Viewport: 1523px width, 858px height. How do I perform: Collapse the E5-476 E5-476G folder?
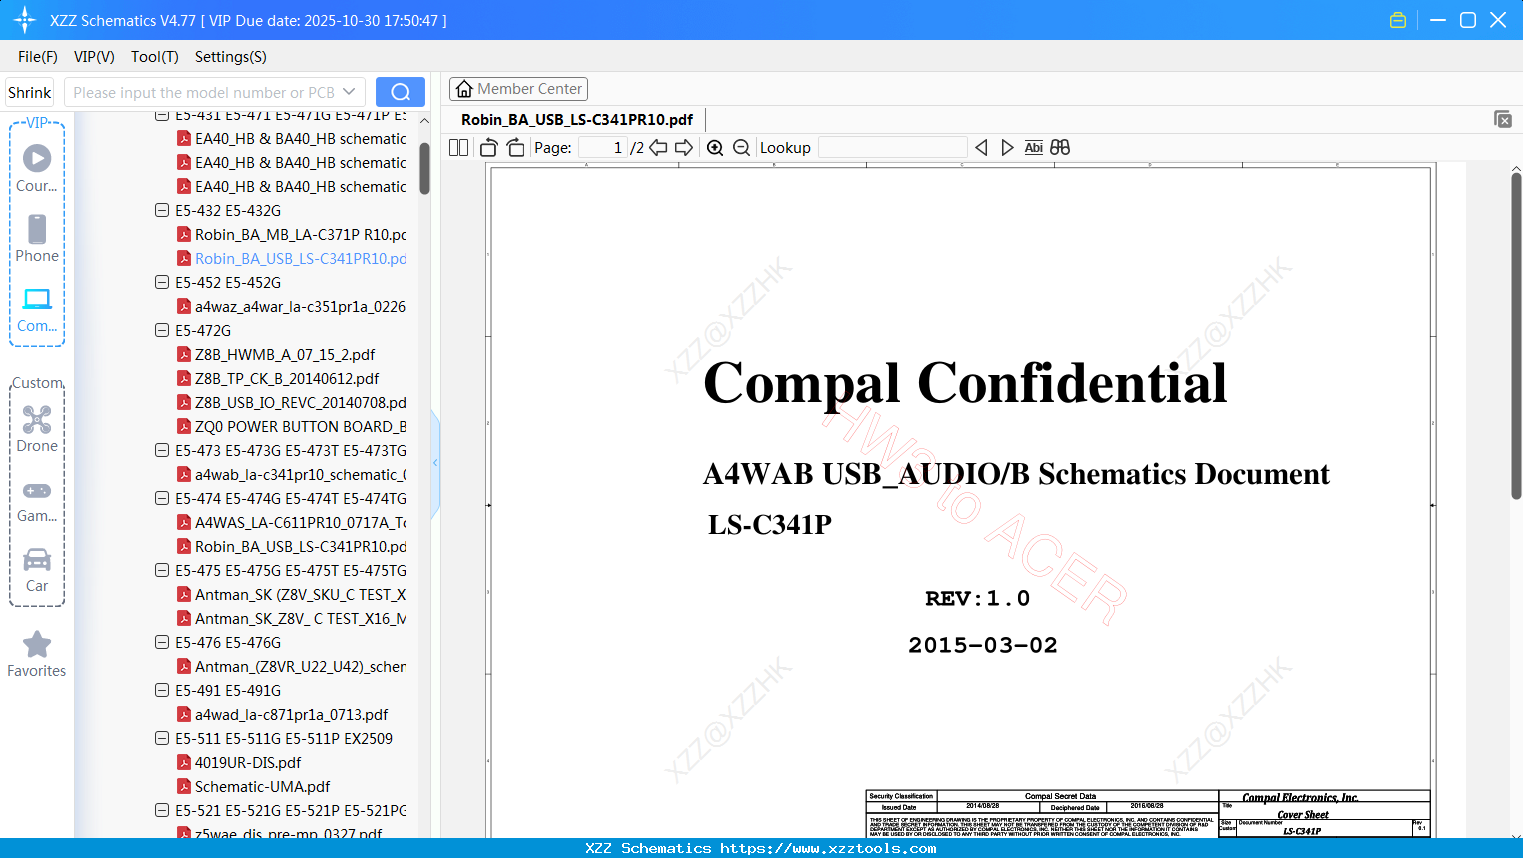point(162,642)
